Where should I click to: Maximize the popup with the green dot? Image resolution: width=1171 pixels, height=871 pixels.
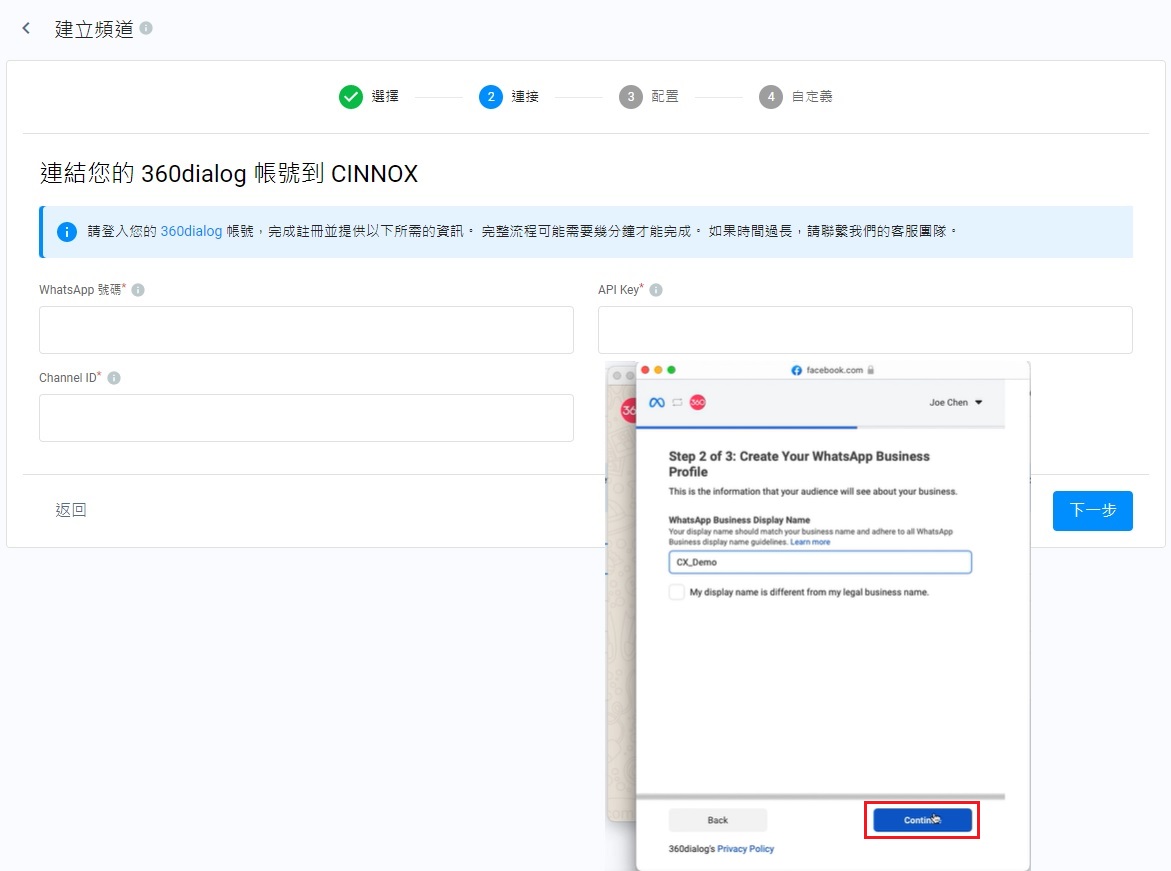(x=671, y=370)
